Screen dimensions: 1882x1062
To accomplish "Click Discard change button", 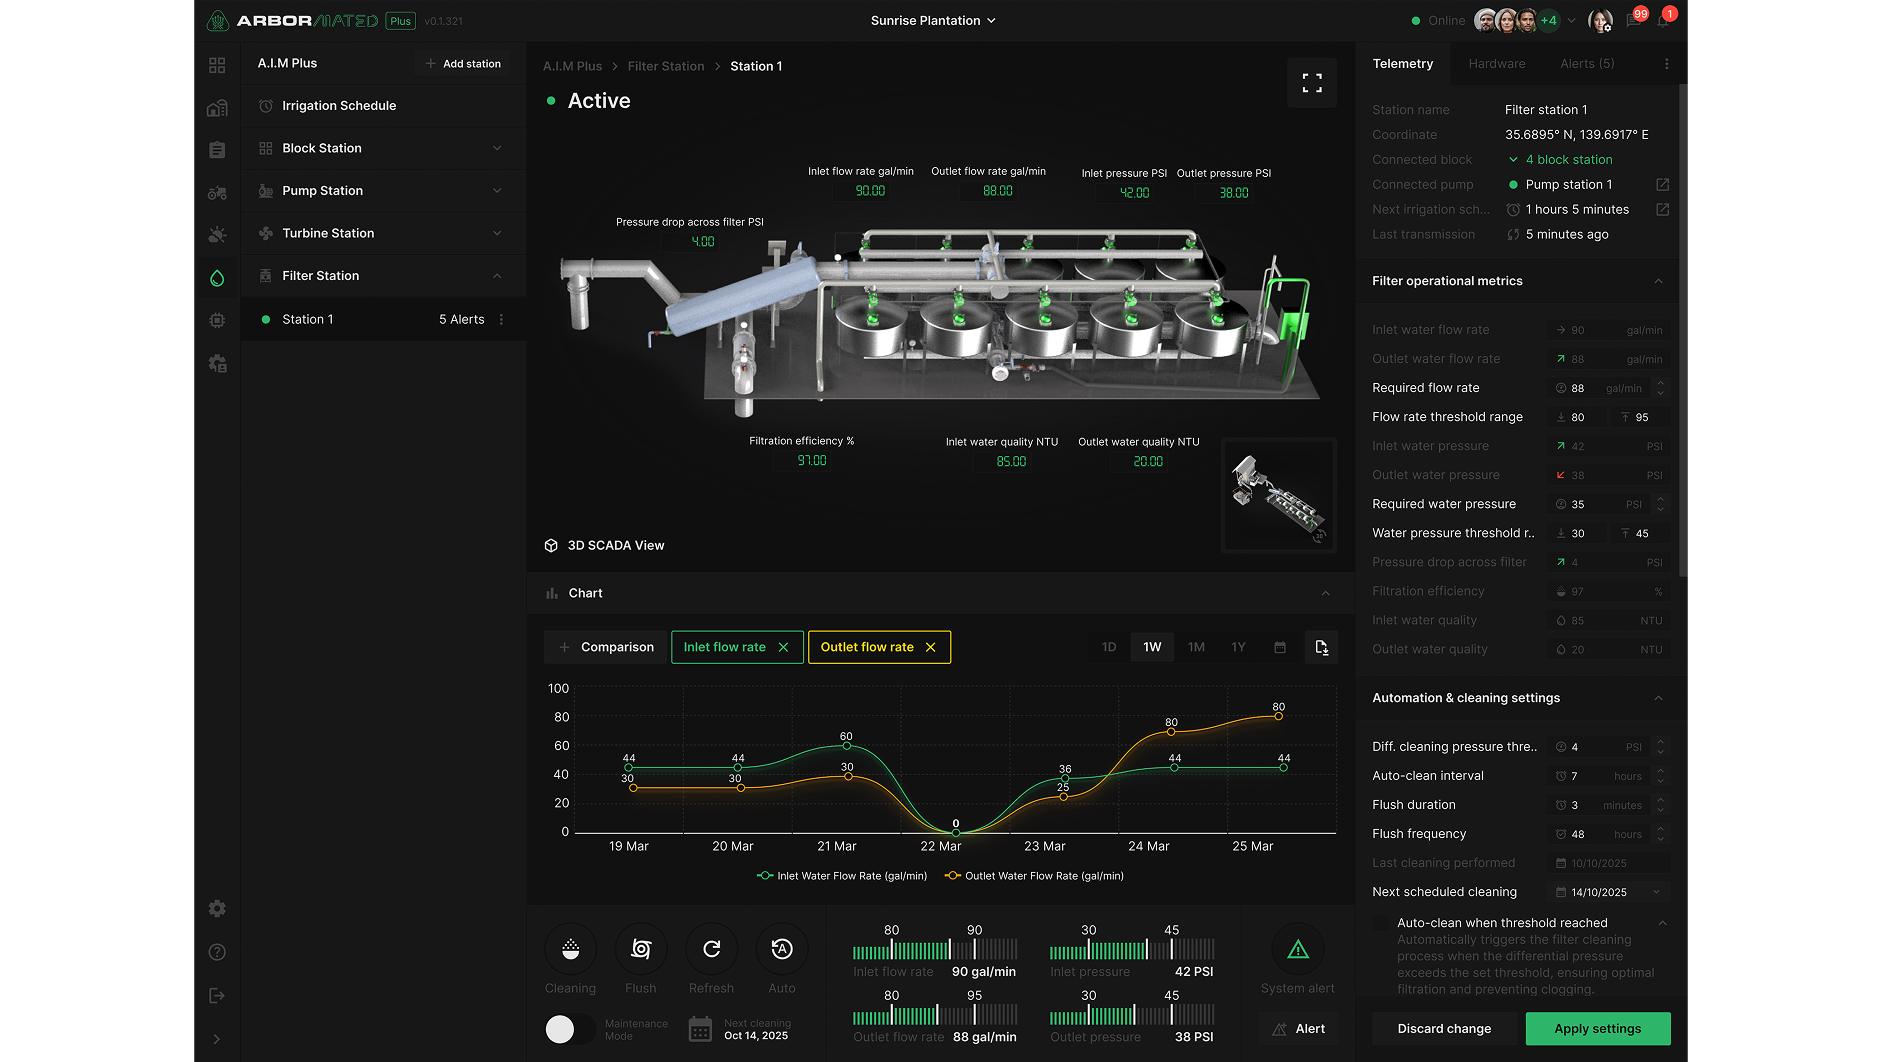I will click(x=1444, y=1029).
